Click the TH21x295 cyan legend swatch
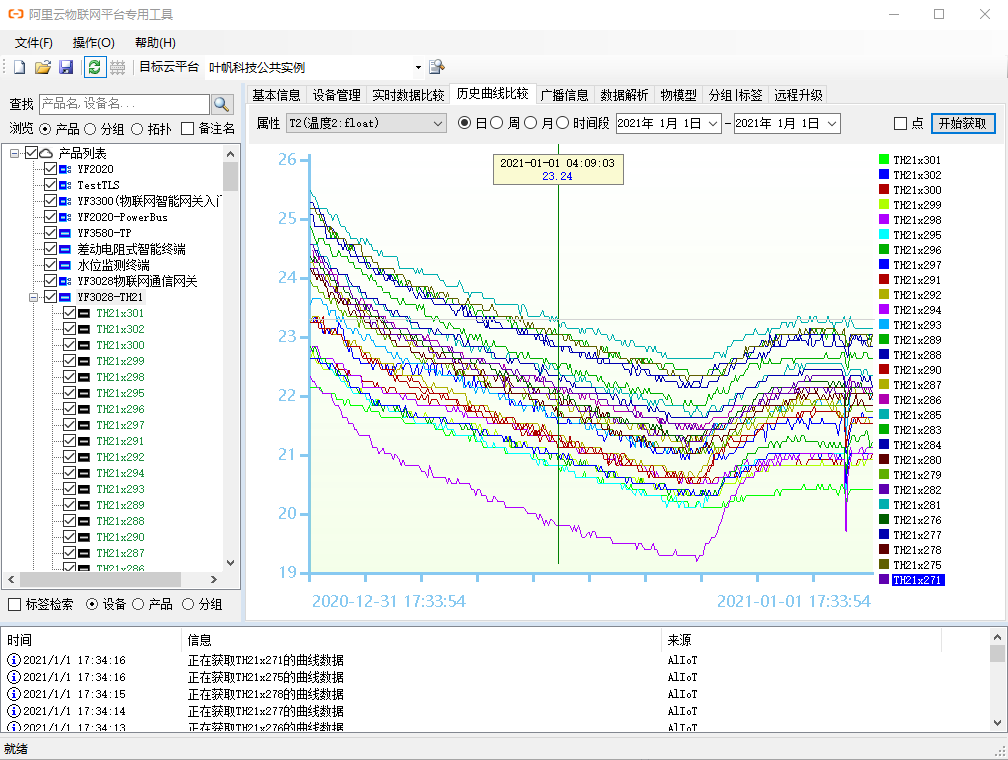The height and width of the screenshot is (760, 1008). (884, 235)
